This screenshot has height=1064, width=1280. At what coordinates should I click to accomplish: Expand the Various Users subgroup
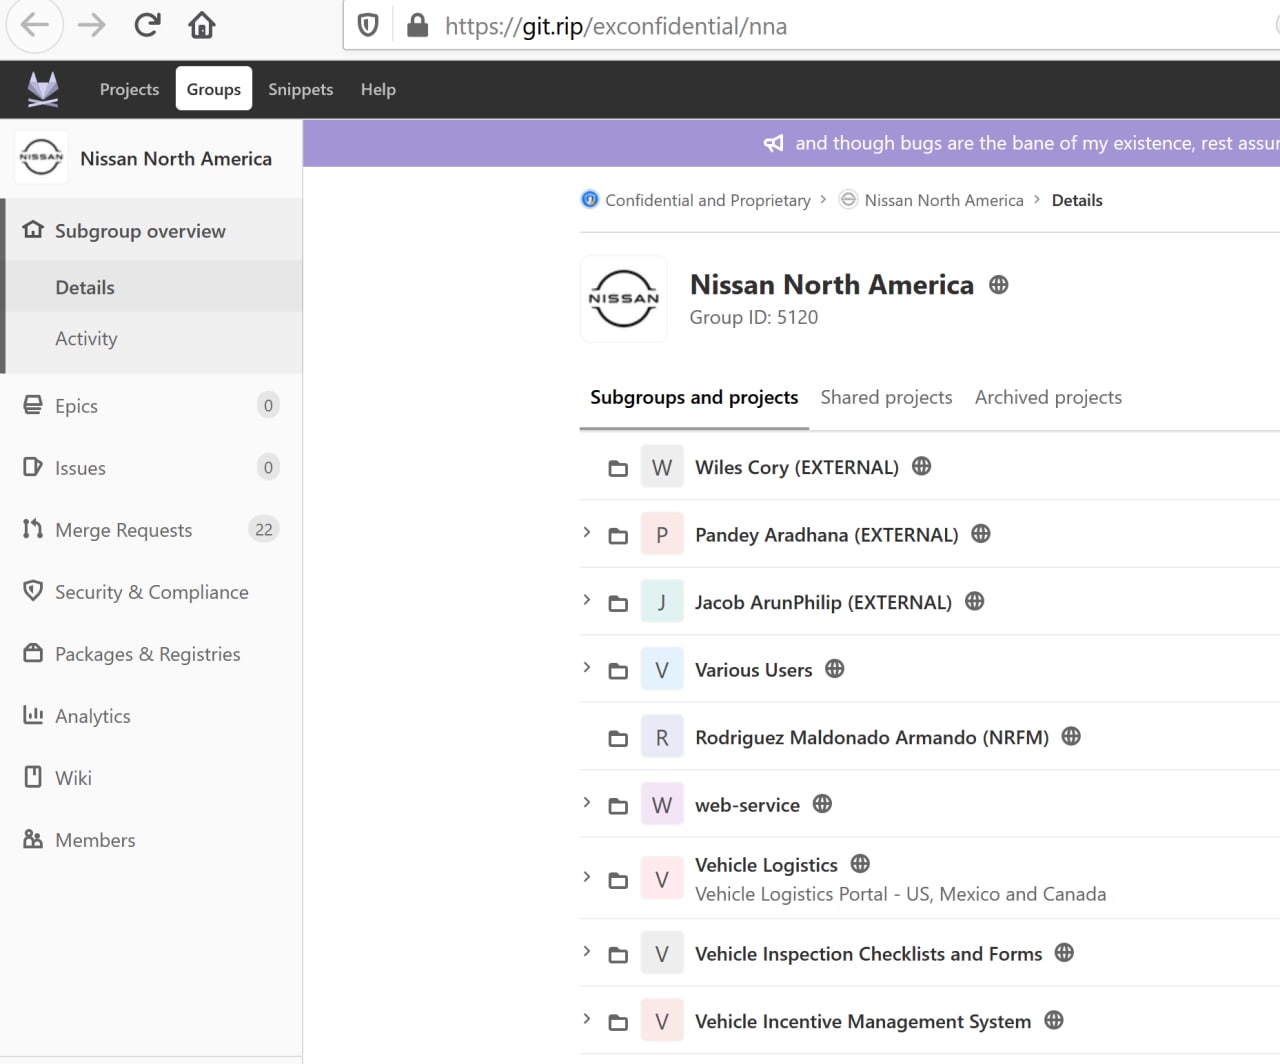[587, 668]
